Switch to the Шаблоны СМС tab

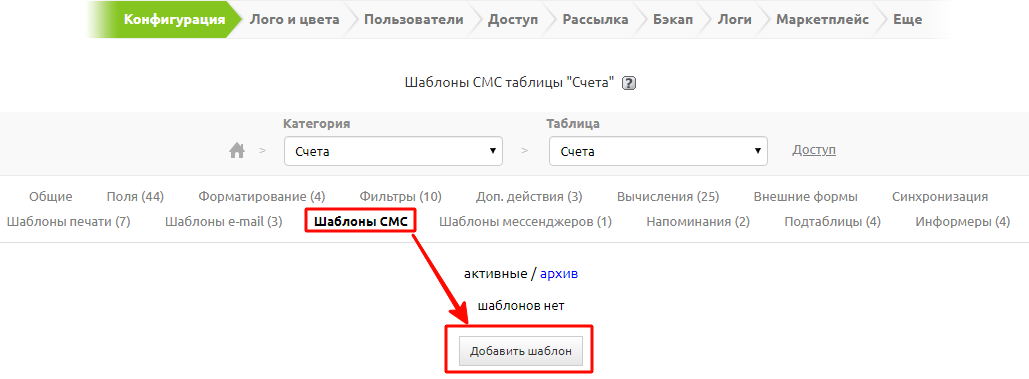[x=361, y=222]
